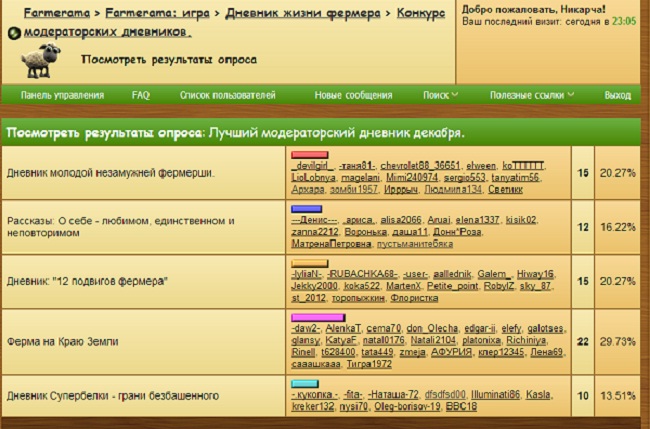Open voter profile Jekky2000

(315, 286)
